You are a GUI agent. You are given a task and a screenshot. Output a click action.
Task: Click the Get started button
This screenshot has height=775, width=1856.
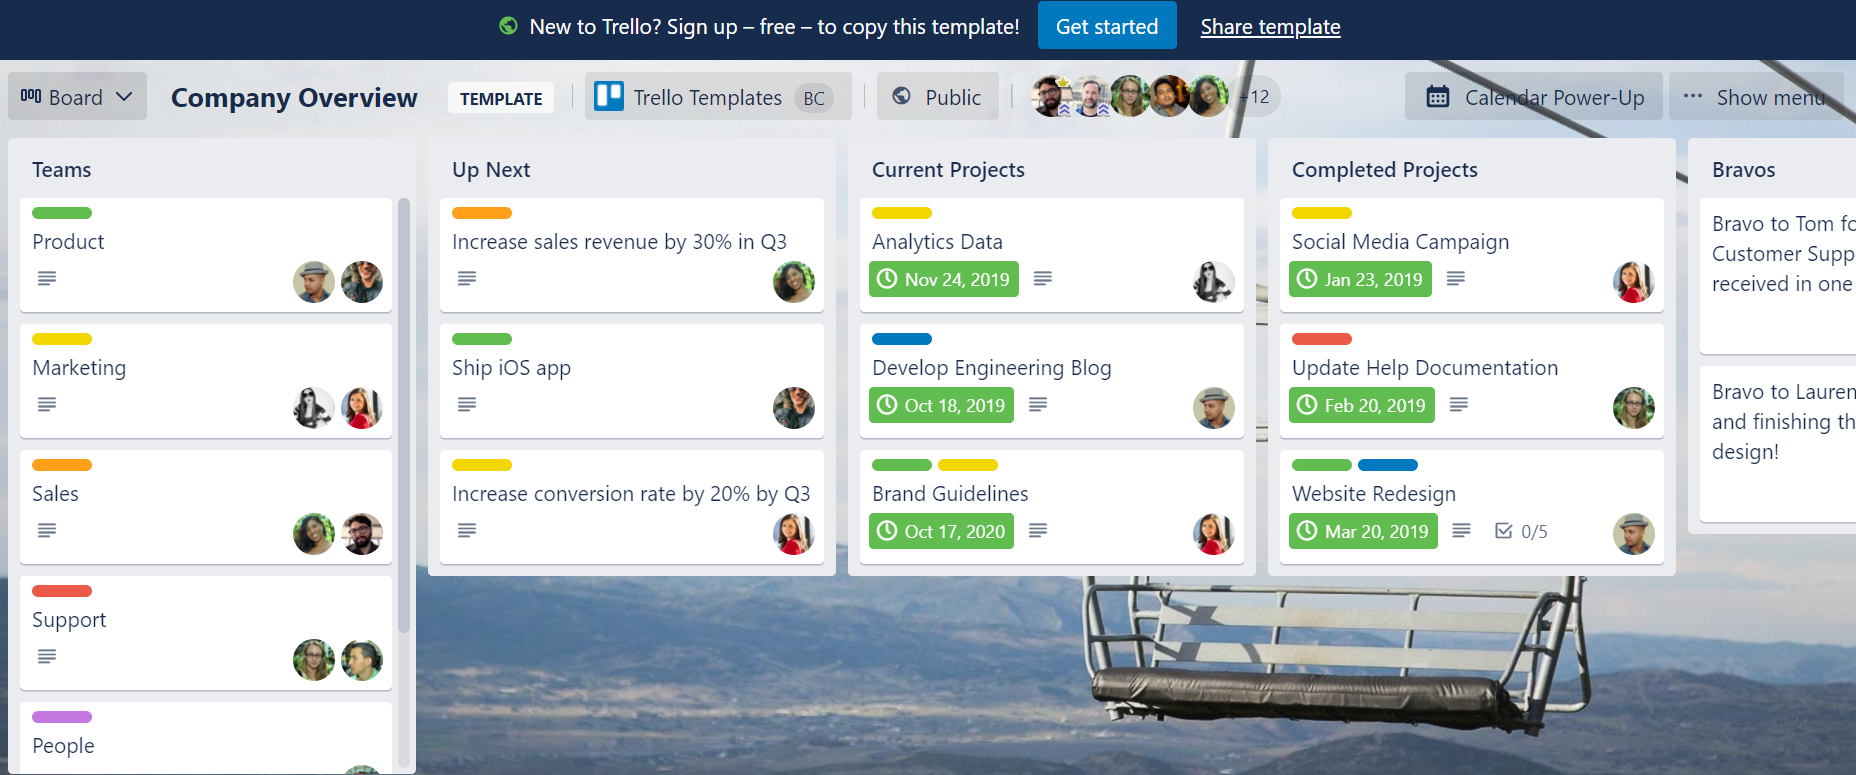[x=1106, y=26]
